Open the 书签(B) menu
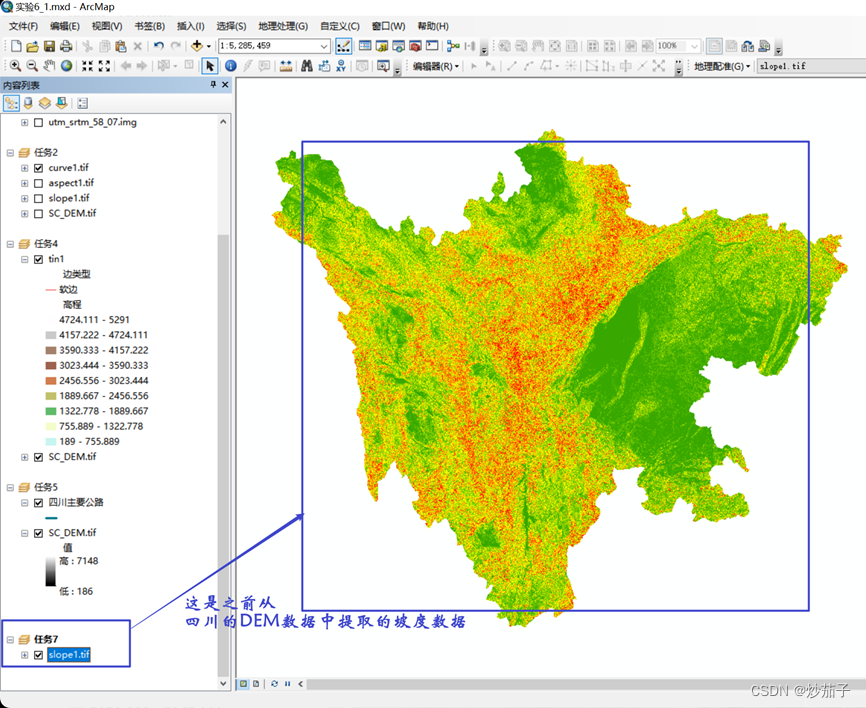 pyautogui.click(x=150, y=26)
